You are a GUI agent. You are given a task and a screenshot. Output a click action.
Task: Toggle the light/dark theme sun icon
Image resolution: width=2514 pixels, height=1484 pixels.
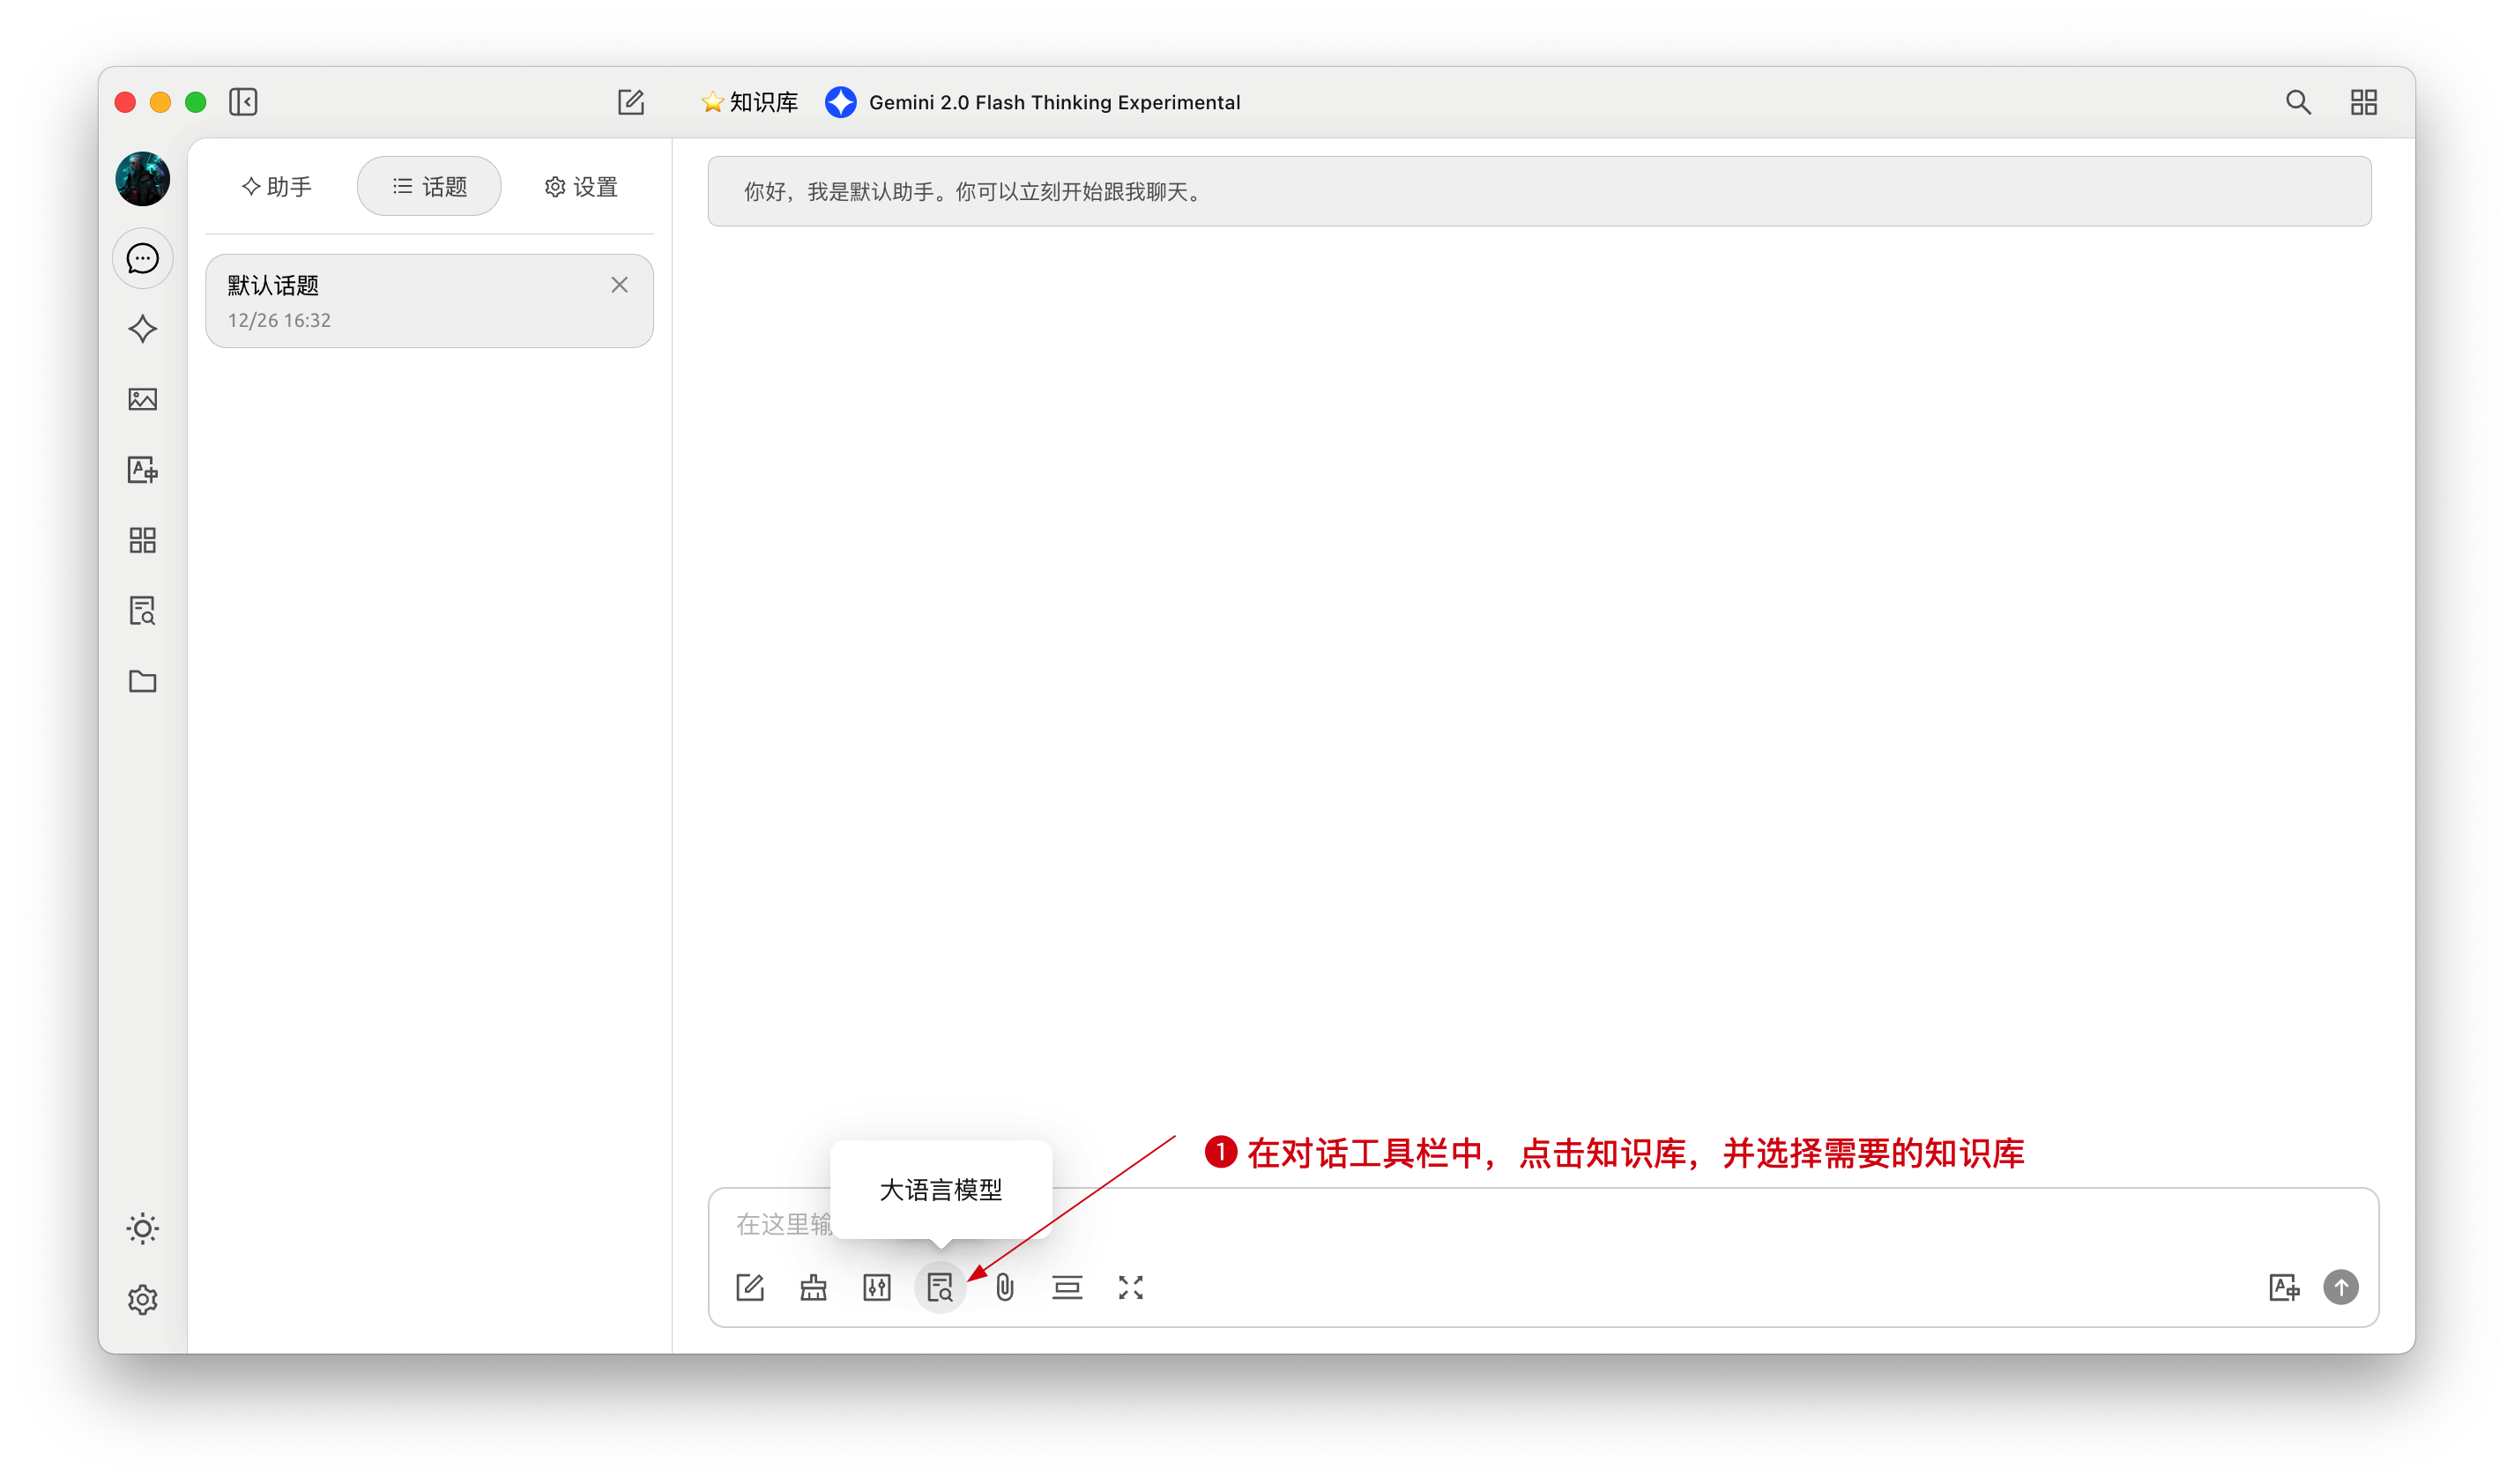143,1228
